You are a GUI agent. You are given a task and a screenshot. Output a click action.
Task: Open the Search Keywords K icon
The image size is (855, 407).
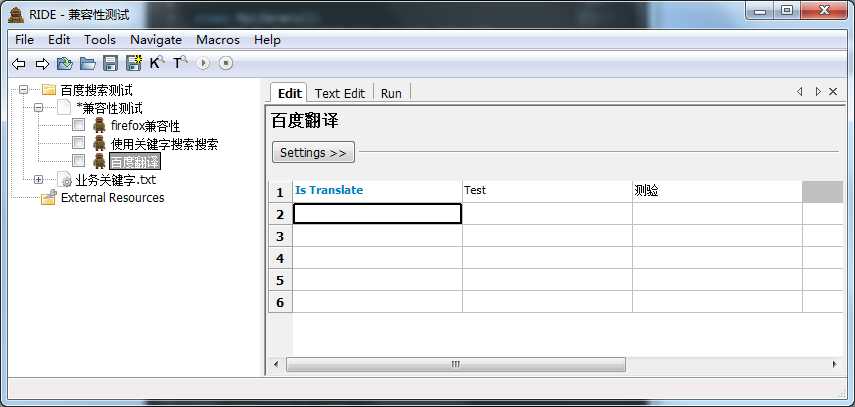click(x=157, y=63)
